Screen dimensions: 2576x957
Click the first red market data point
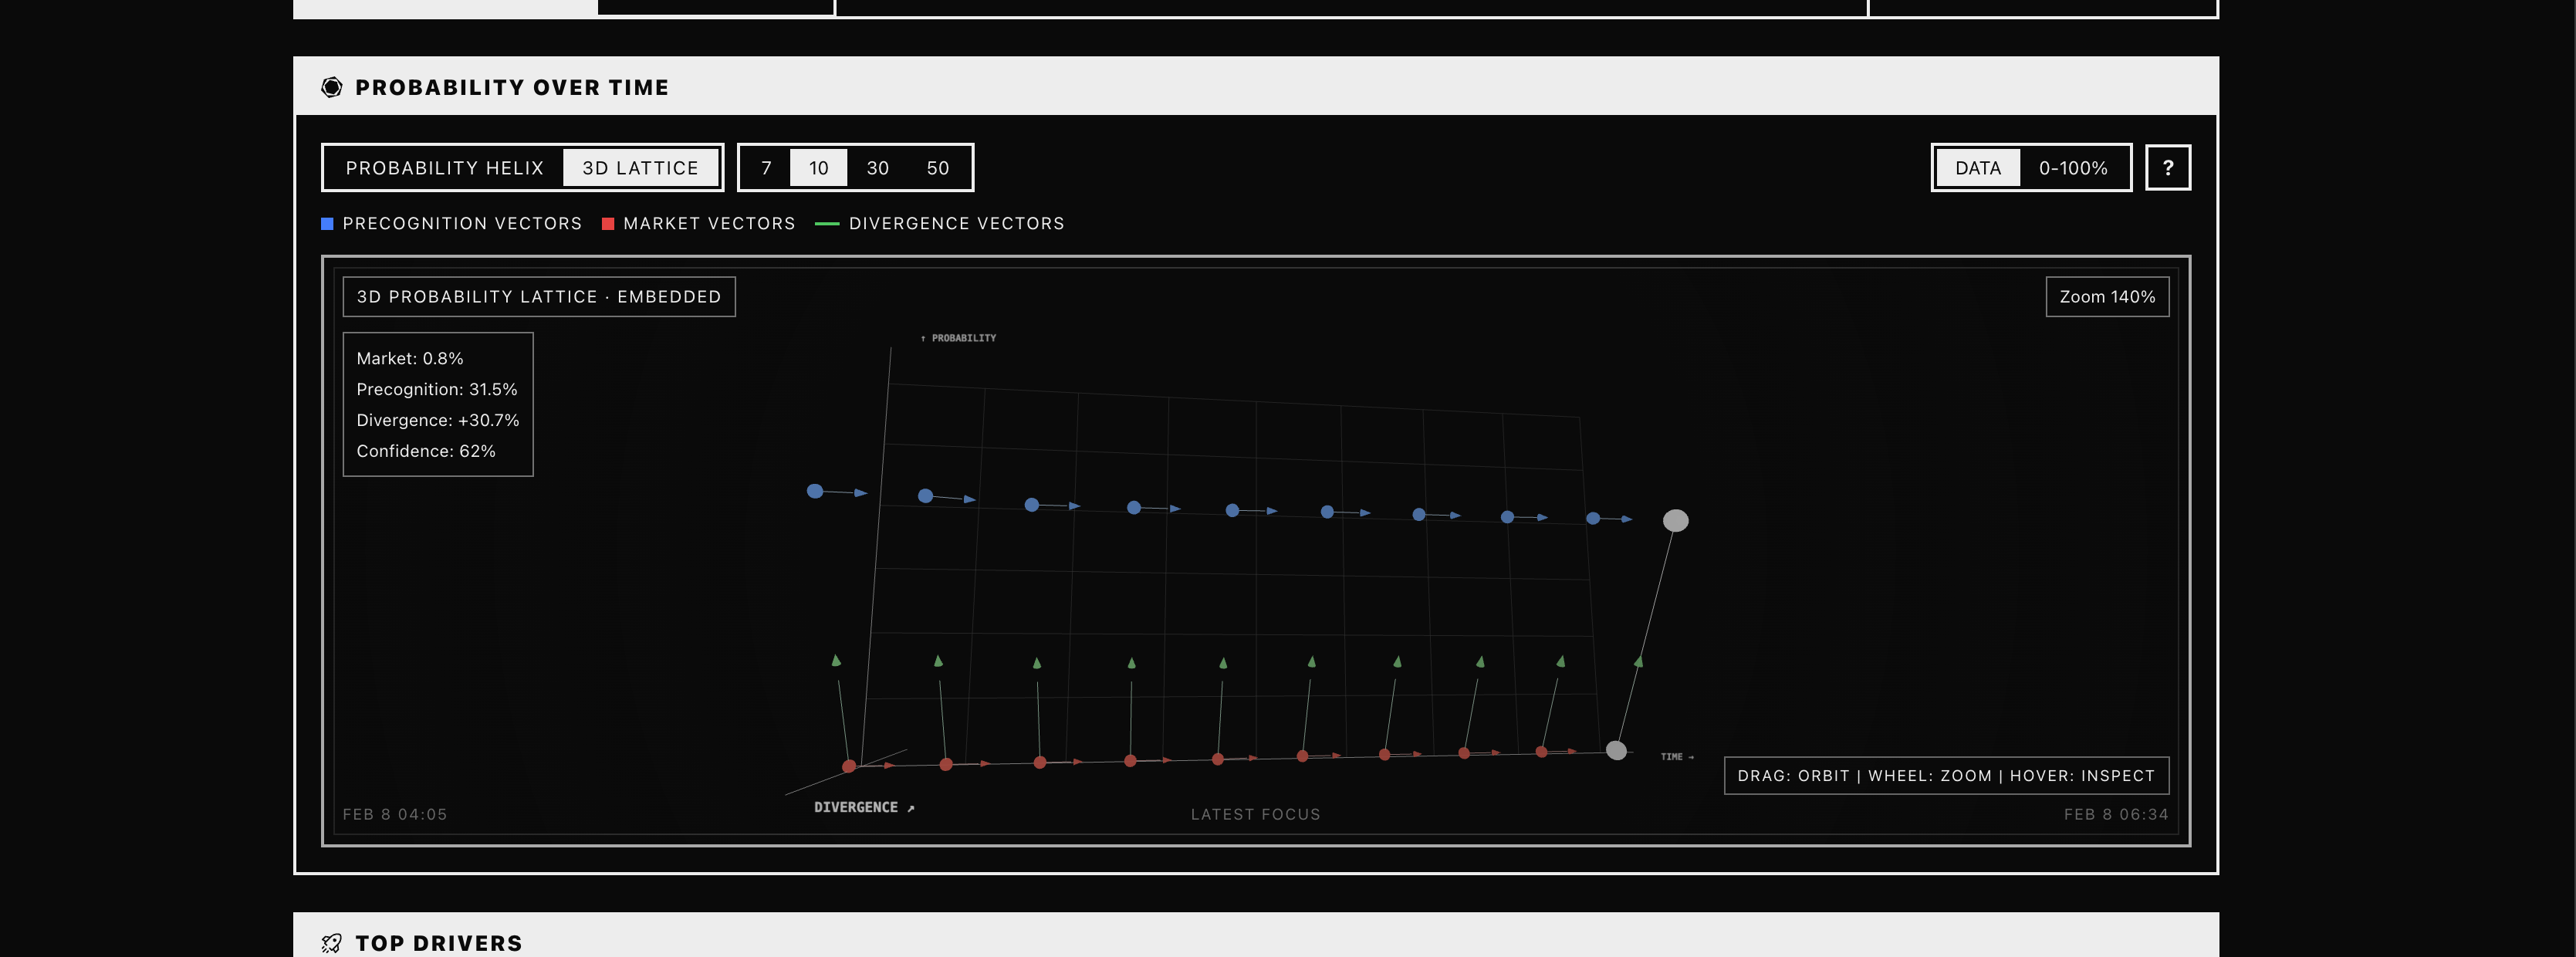click(x=849, y=766)
